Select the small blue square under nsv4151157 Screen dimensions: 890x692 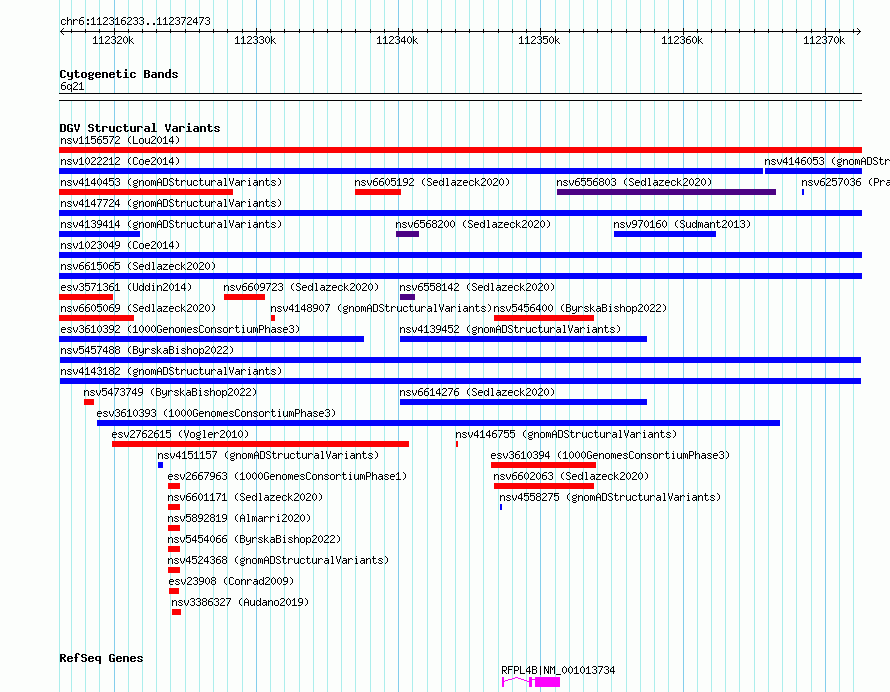click(x=161, y=465)
